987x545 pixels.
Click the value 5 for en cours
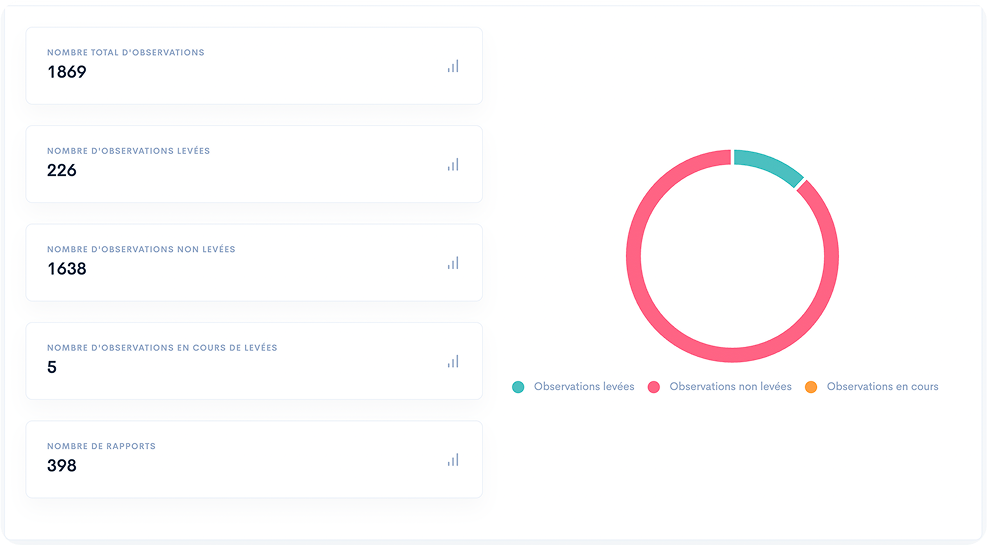(52, 368)
